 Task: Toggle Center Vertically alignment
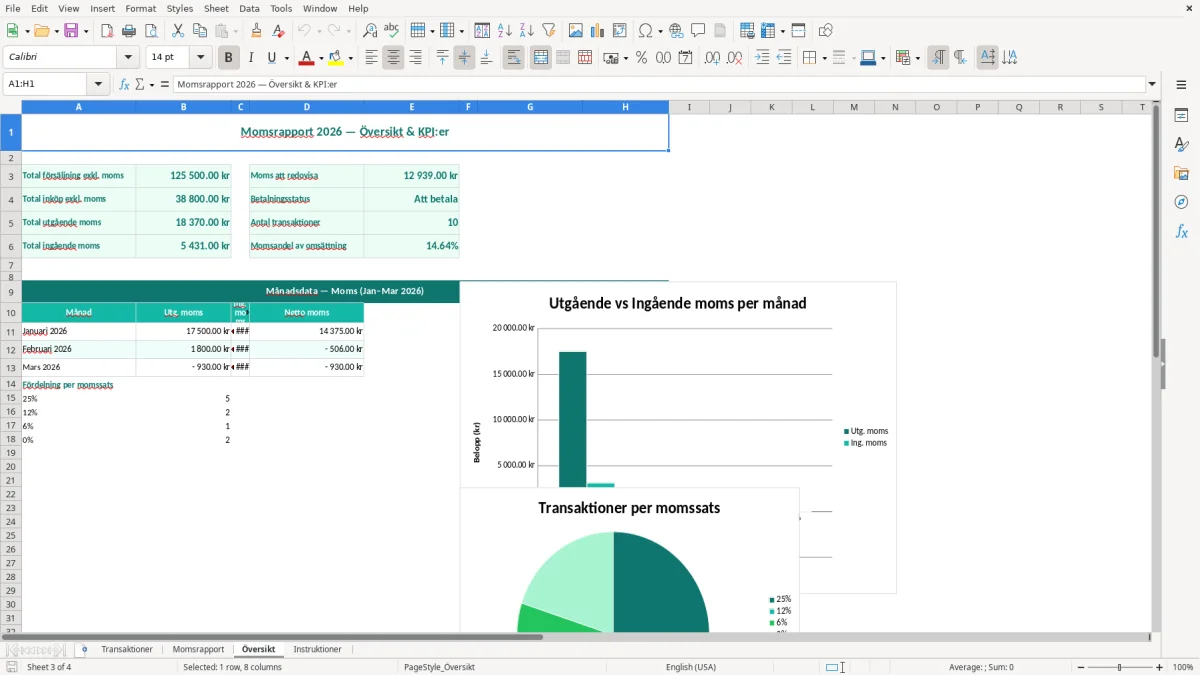464,58
